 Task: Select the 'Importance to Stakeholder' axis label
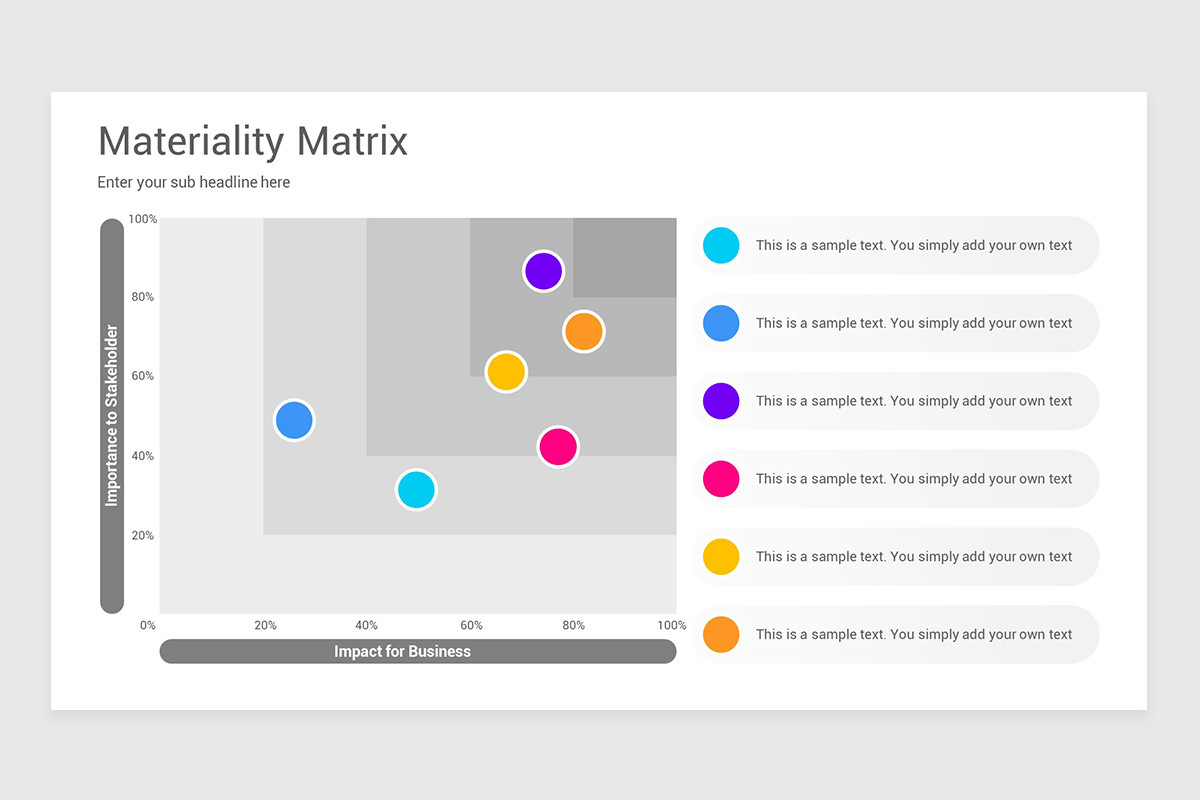tap(112, 415)
